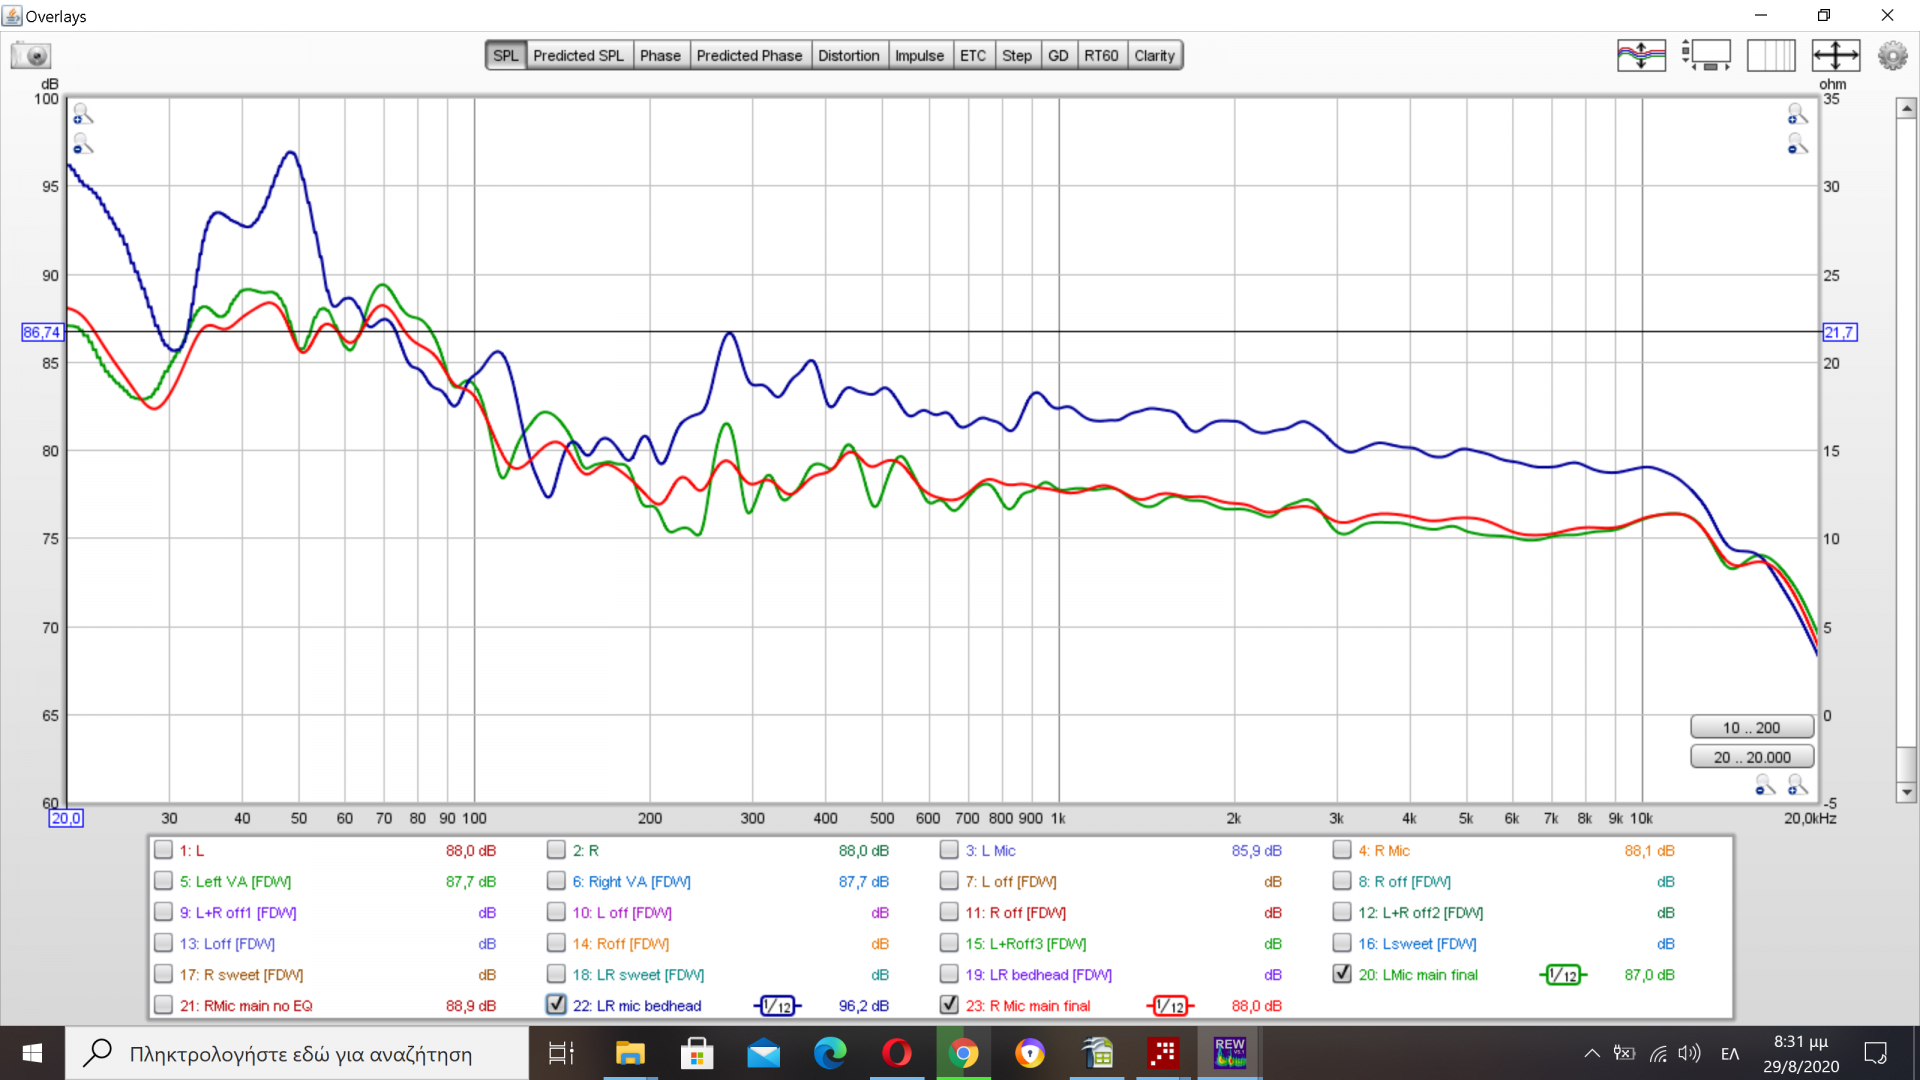Expand the system tray hidden icons chevron
Image resolution: width=1920 pixels, height=1080 pixels.
tap(1591, 1053)
